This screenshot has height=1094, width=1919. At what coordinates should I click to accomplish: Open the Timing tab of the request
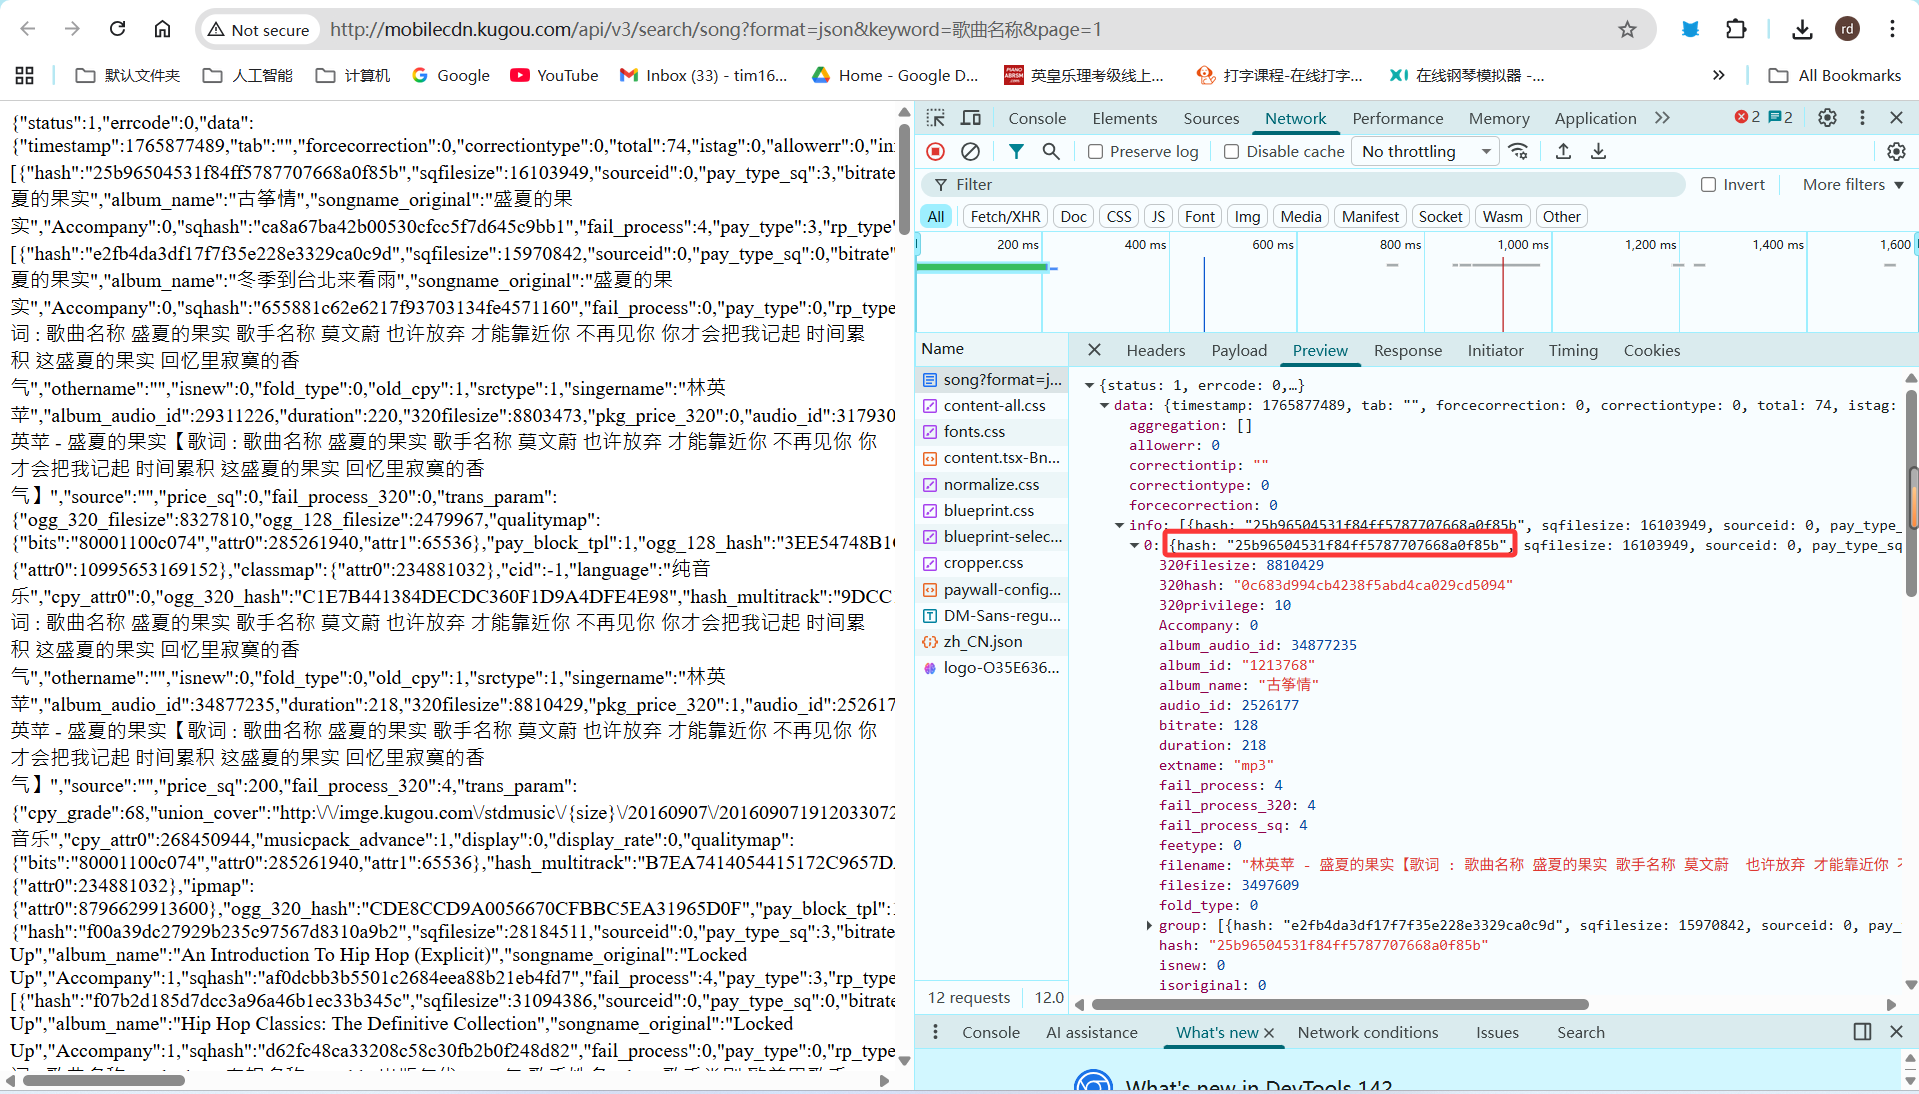tap(1573, 350)
